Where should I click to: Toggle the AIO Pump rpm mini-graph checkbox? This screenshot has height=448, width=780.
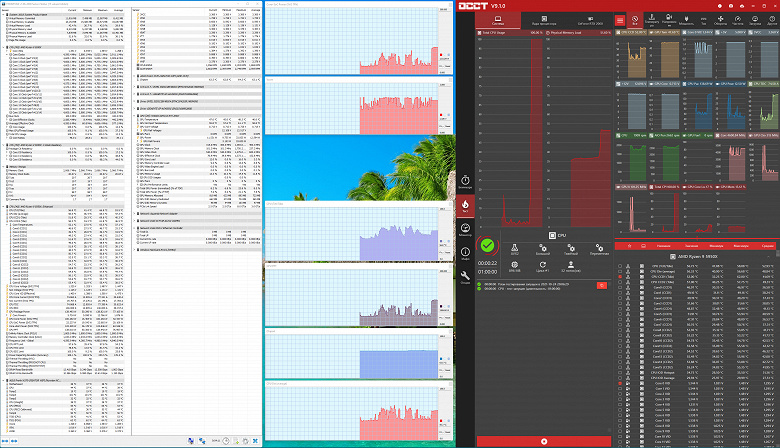(x=652, y=135)
